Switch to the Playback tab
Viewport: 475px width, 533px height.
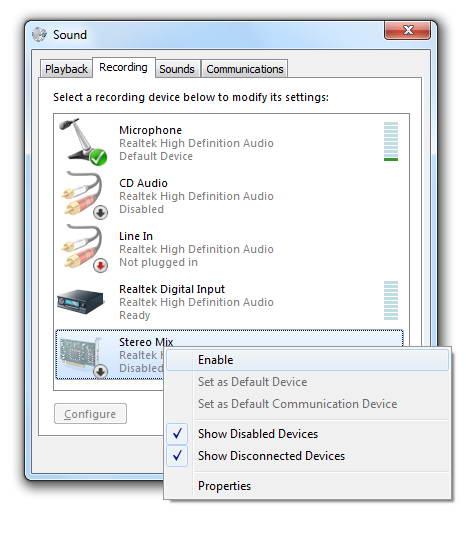66,69
